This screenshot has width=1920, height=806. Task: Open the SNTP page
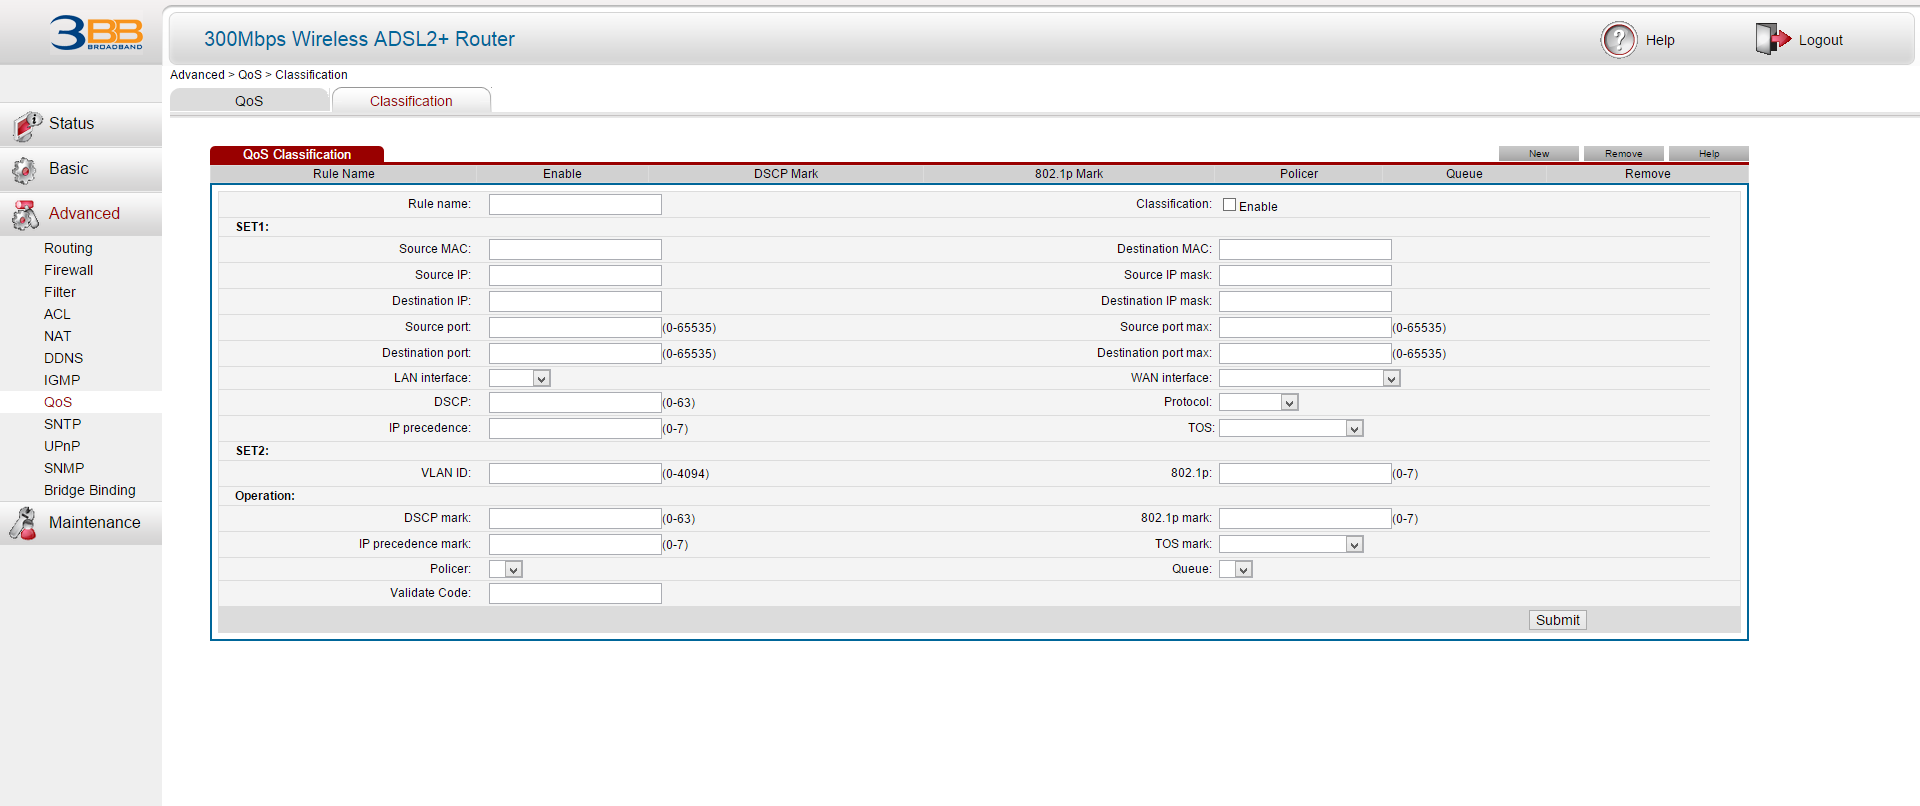click(x=62, y=424)
